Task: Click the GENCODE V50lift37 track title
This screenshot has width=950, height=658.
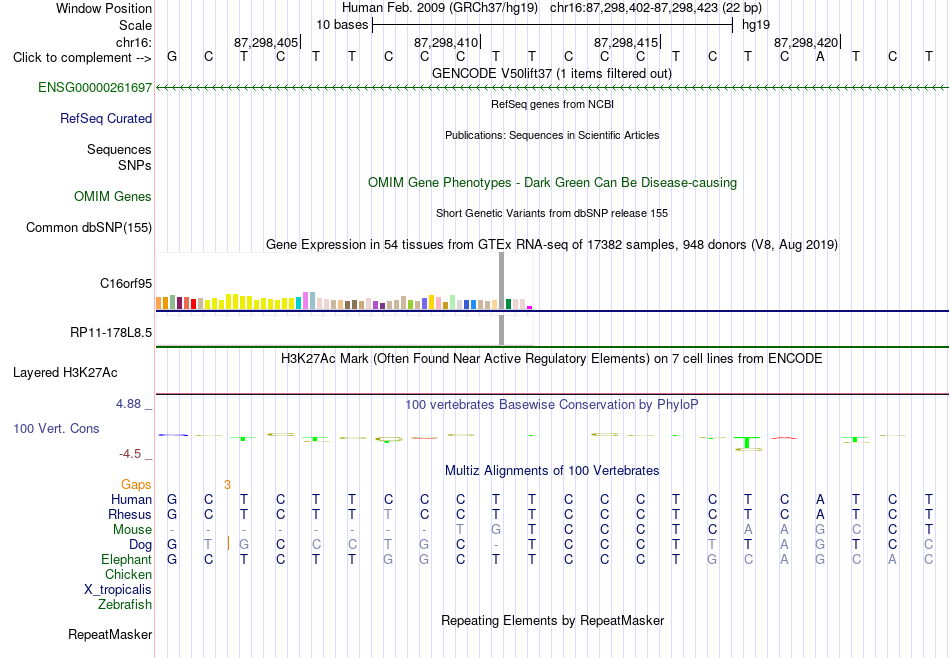Action: 552,73
